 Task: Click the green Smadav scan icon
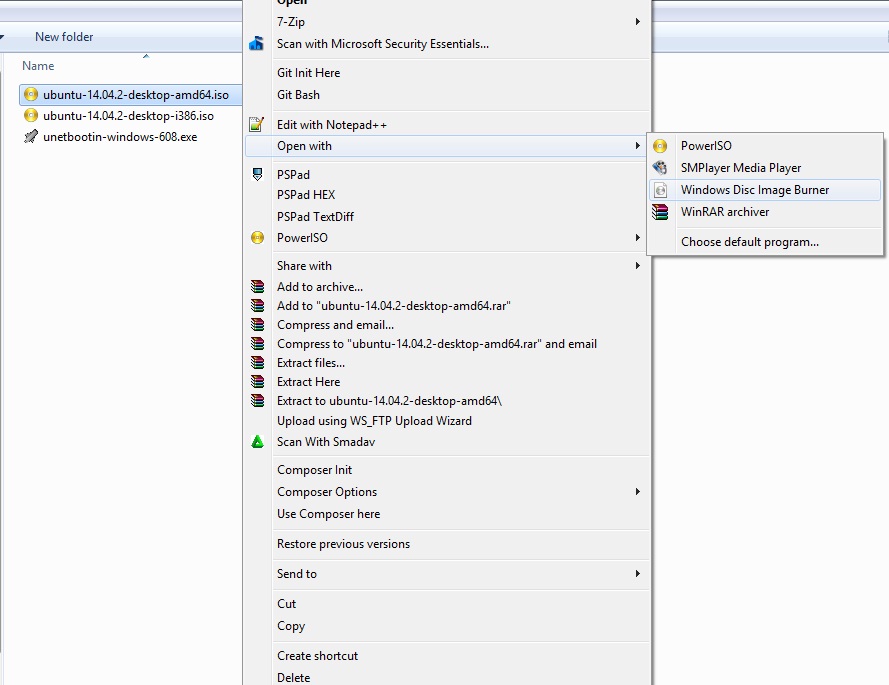point(257,441)
